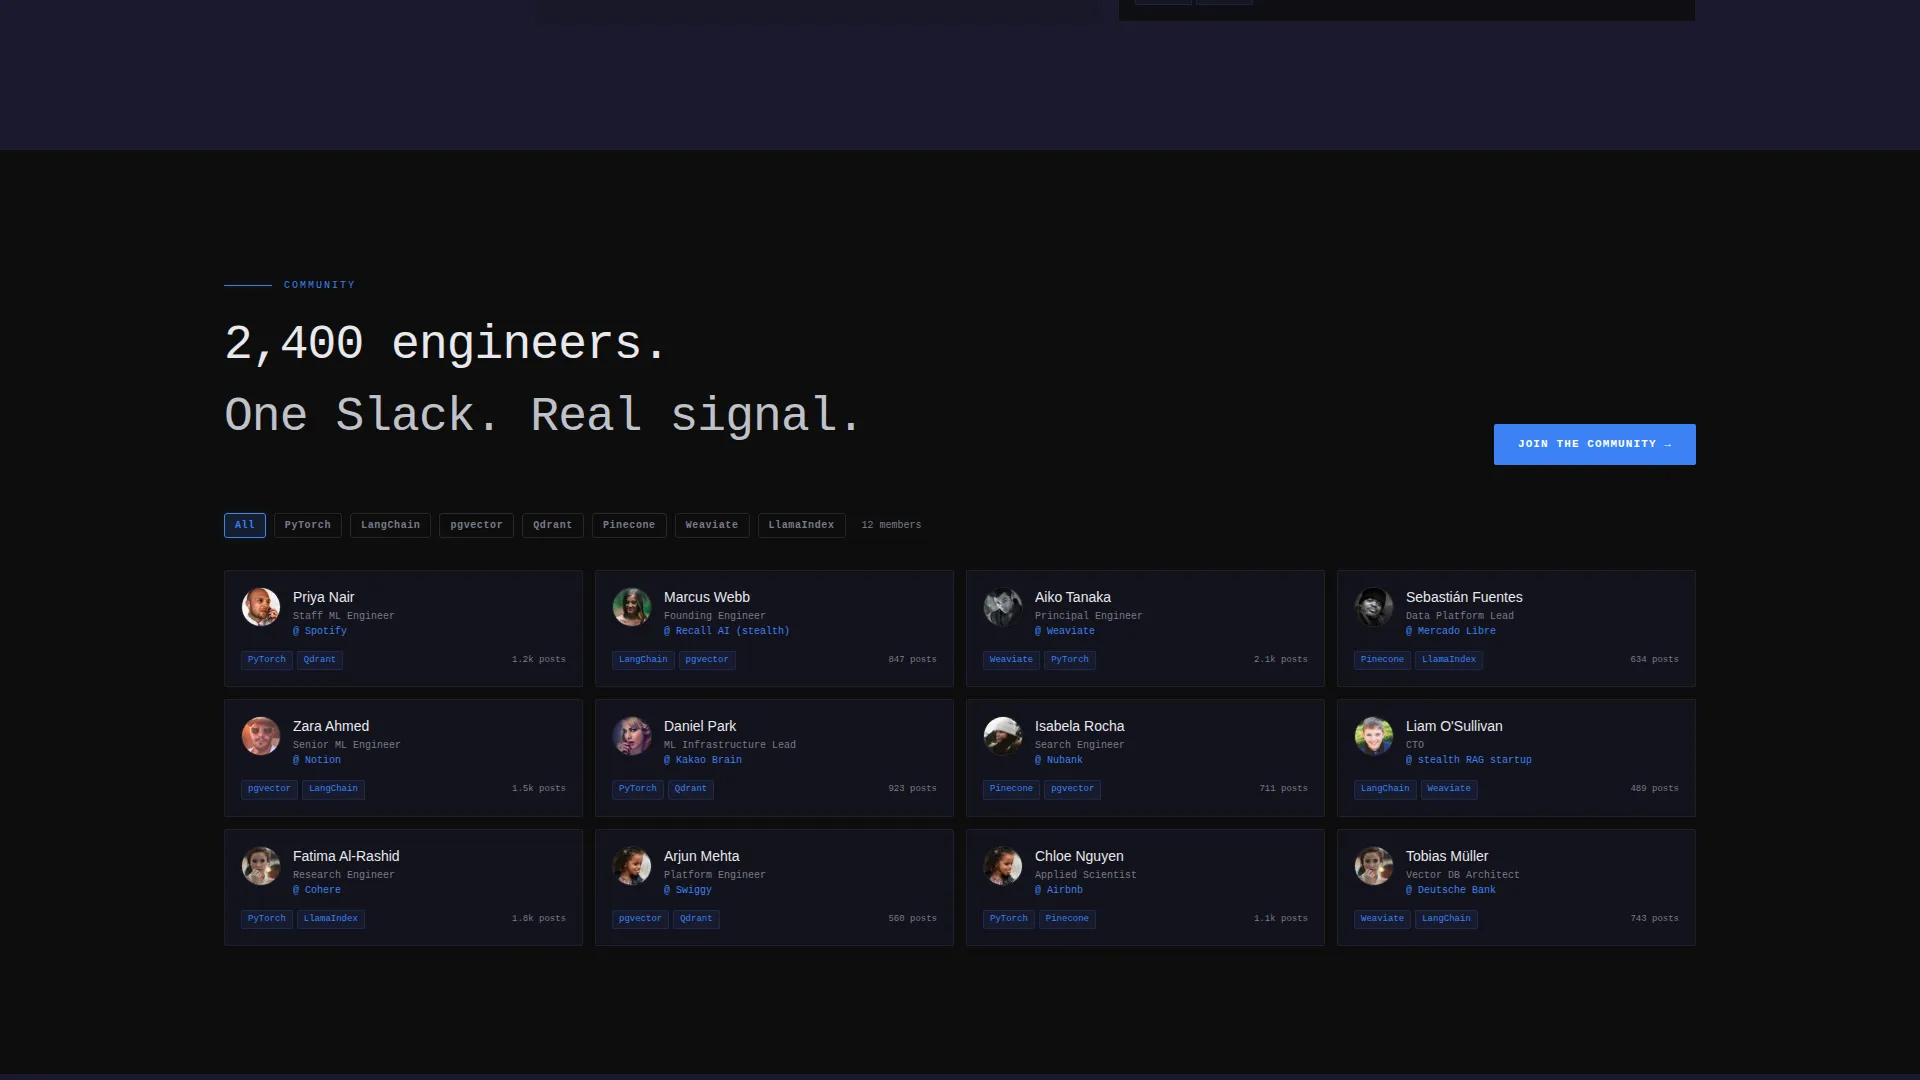The image size is (1920, 1080).
Task: Click Priya Nair's avatar photo
Action: 261,607
